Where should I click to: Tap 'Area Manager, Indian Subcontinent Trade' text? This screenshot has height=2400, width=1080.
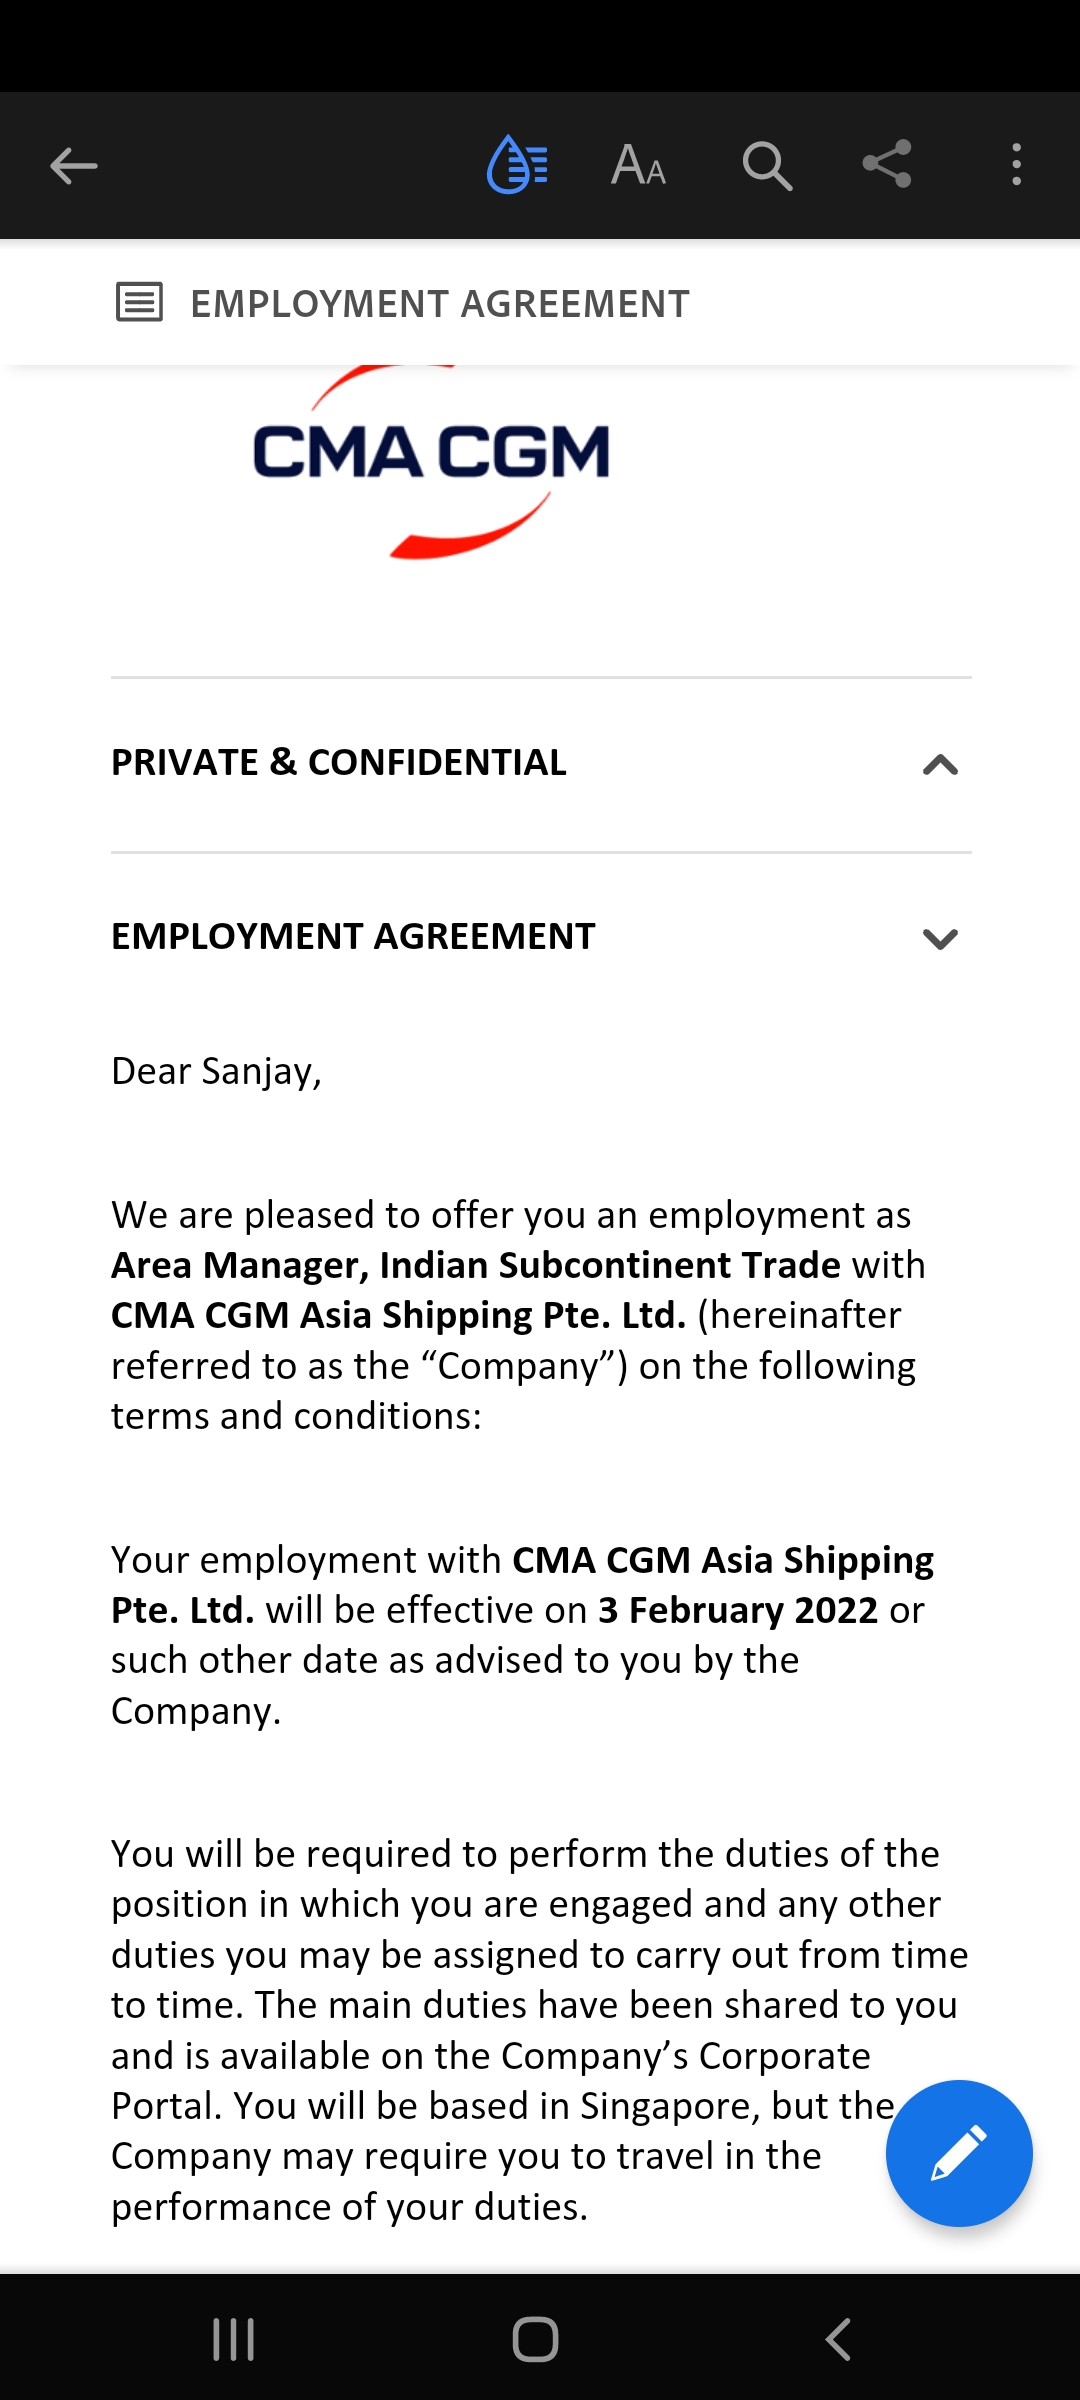click(x=476, y=1265)
